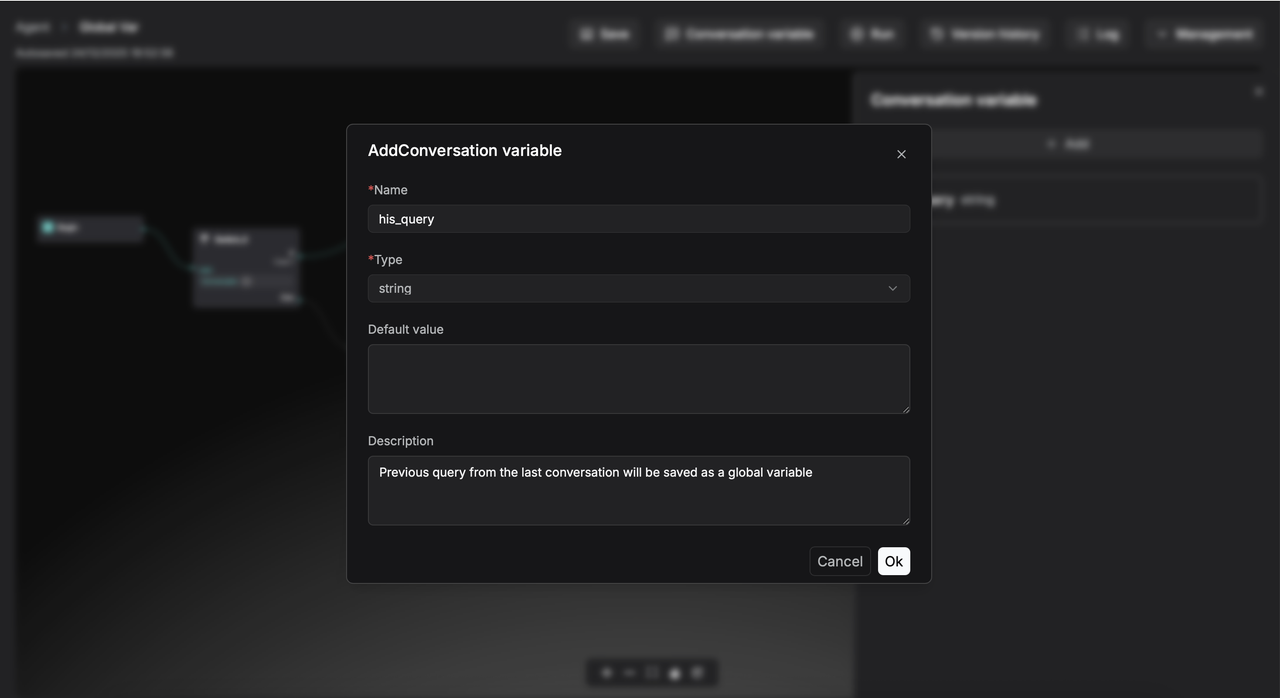The height and width of the screenshot is (698, 1280).
Task: Select the existing string variable entry
Action: click(x=1090, y=200)
